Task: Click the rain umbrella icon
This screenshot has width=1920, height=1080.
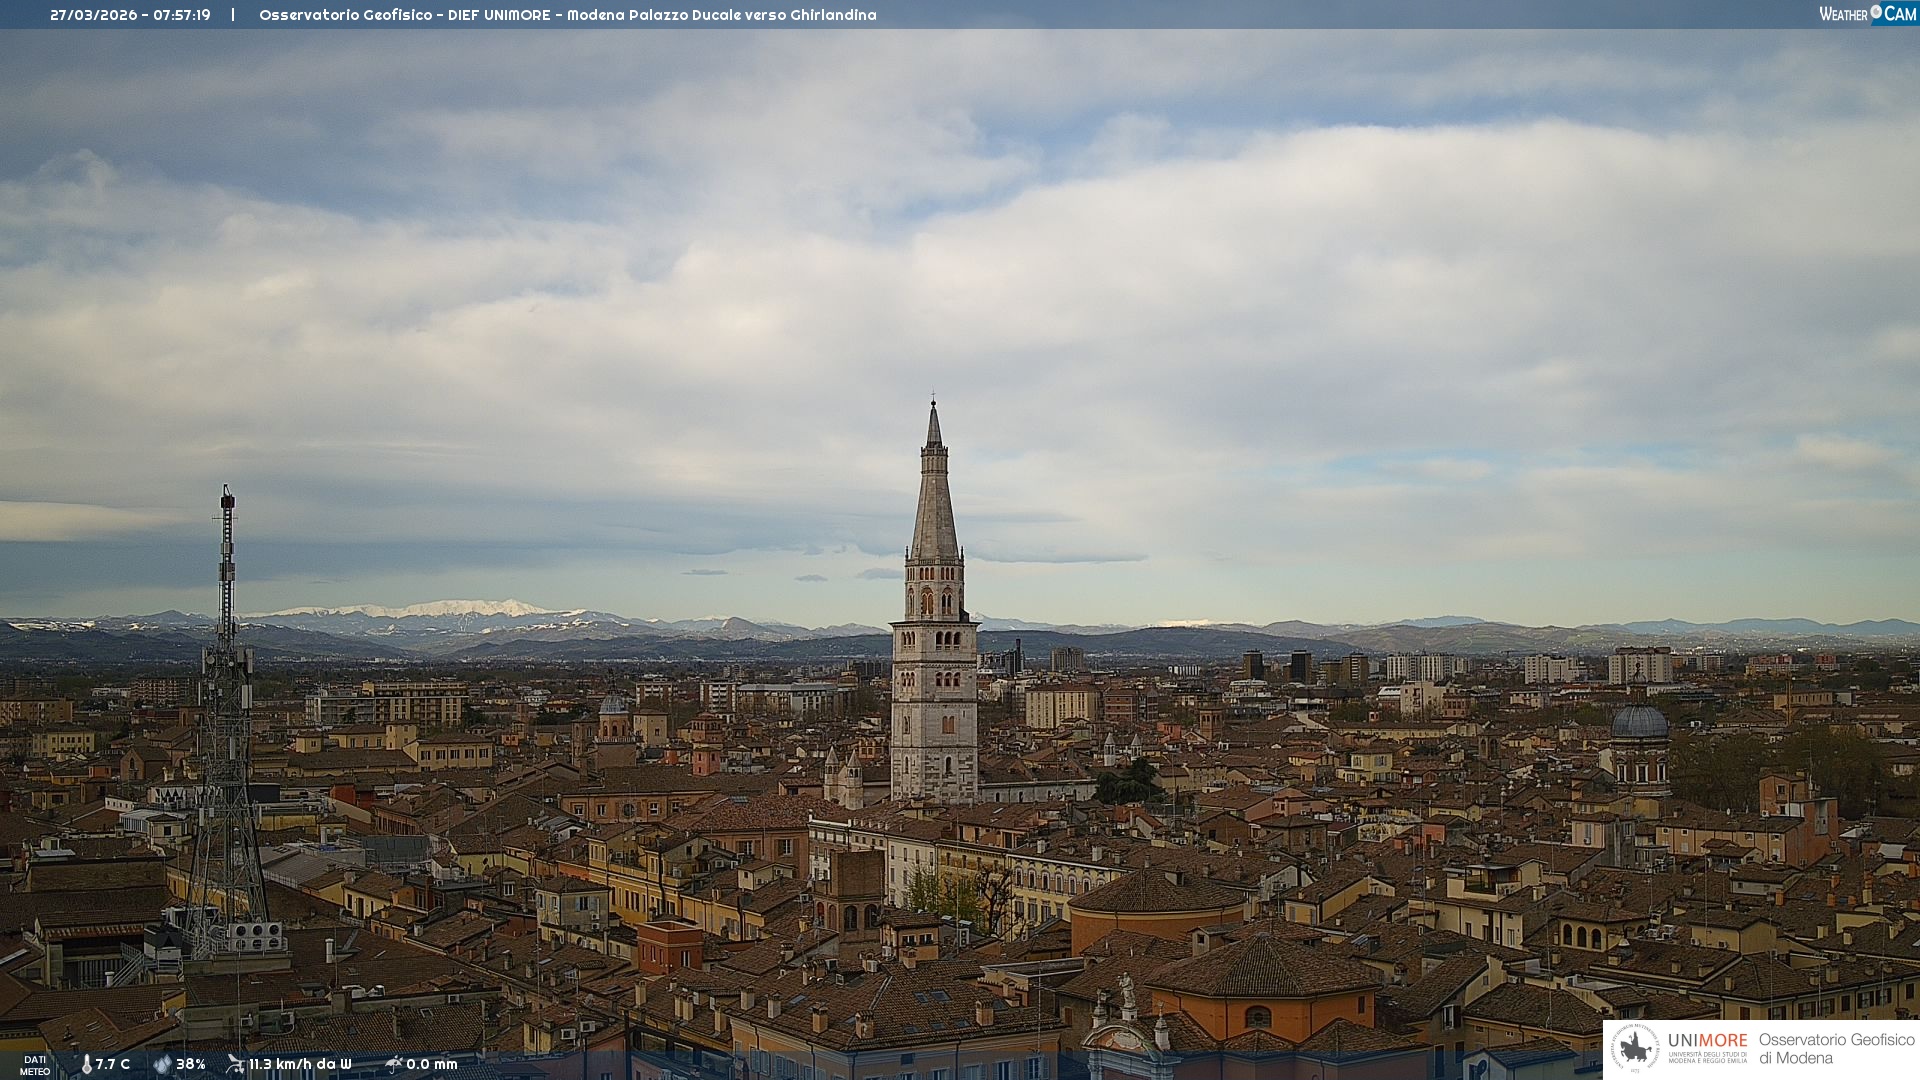Action: click(393, 1064)
